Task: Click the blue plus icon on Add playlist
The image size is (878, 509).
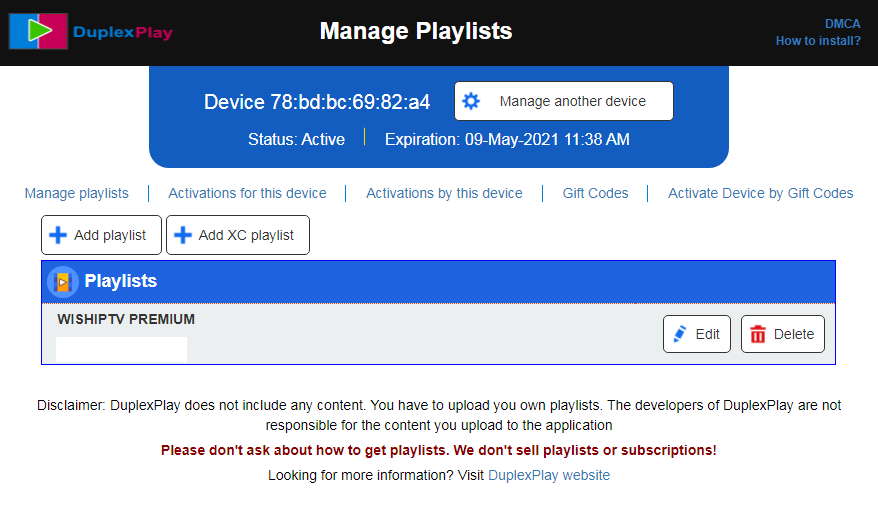Action: pos(58,235)
